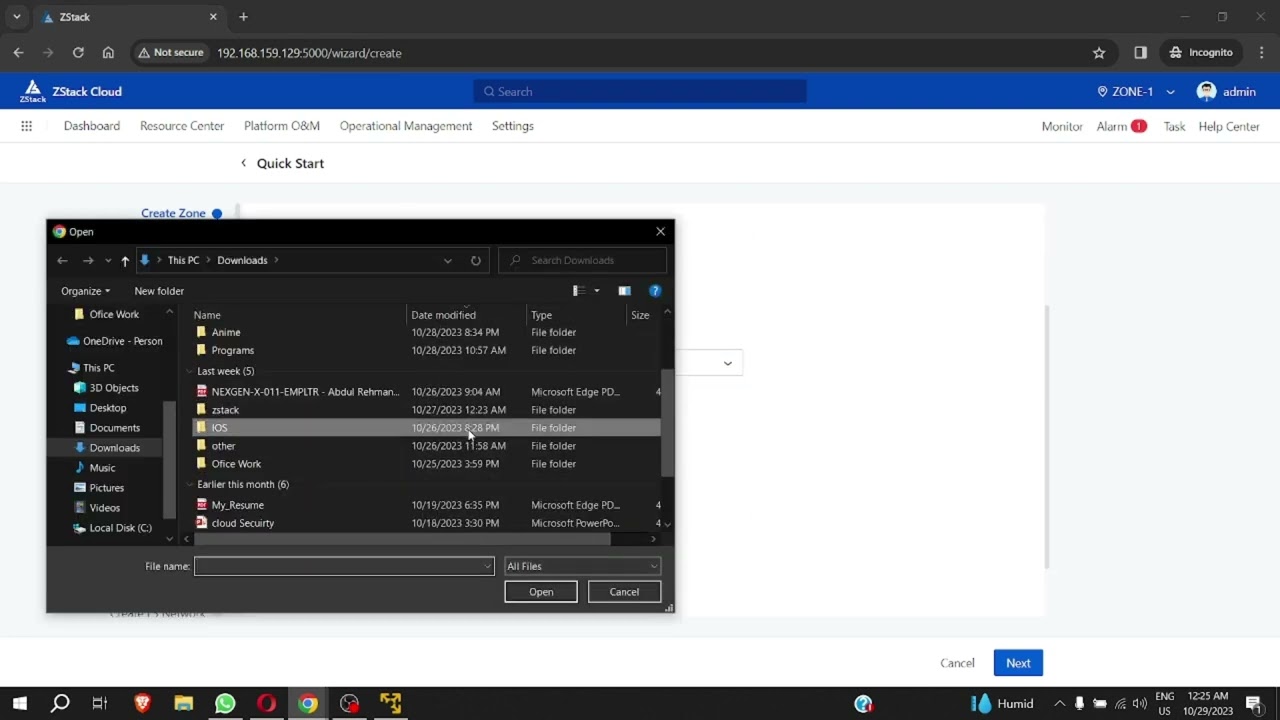Image resolution: width=1280 pixels, height=720 pixels.
Task: Click the File name input box
Action: pyautogui.click(x=344, y=566)
